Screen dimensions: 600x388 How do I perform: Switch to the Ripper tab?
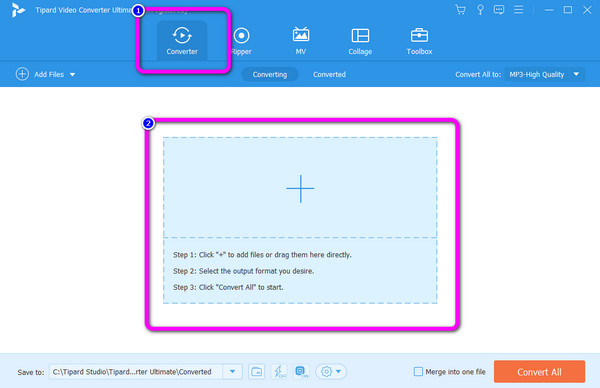[241, 41]
